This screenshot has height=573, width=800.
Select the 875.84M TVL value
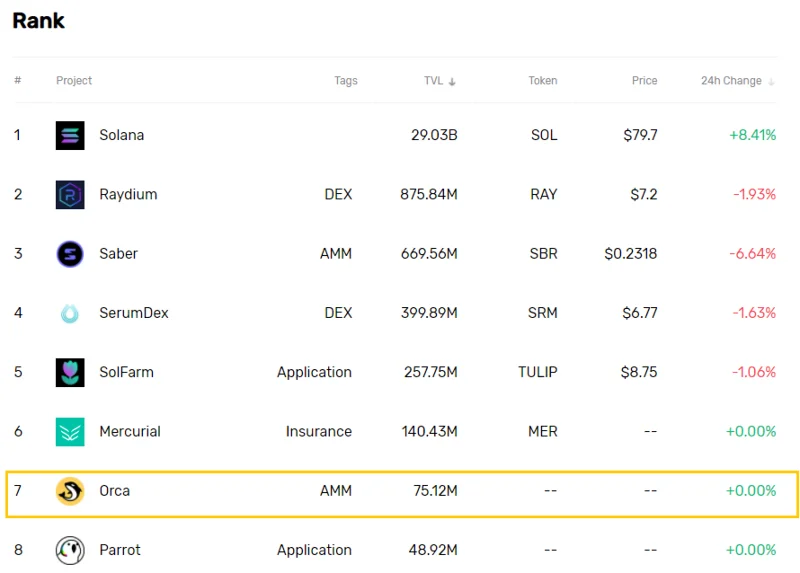click(x=429, y=194)
